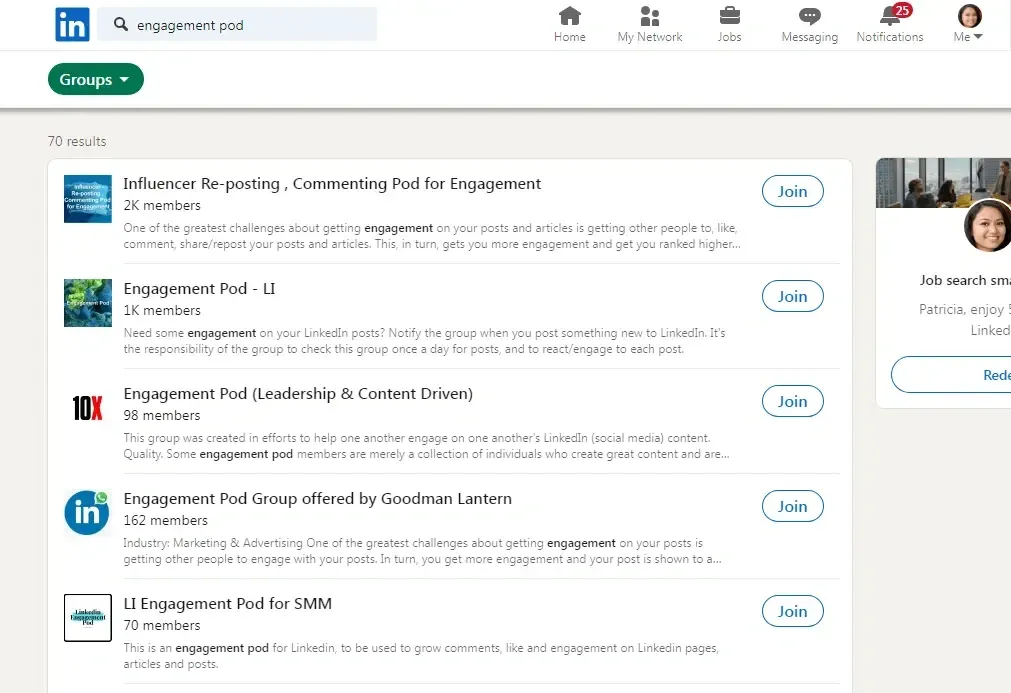Click the ad banner office image
The width and height of the screenshot is (1011, 693).
tap(943, 182)
